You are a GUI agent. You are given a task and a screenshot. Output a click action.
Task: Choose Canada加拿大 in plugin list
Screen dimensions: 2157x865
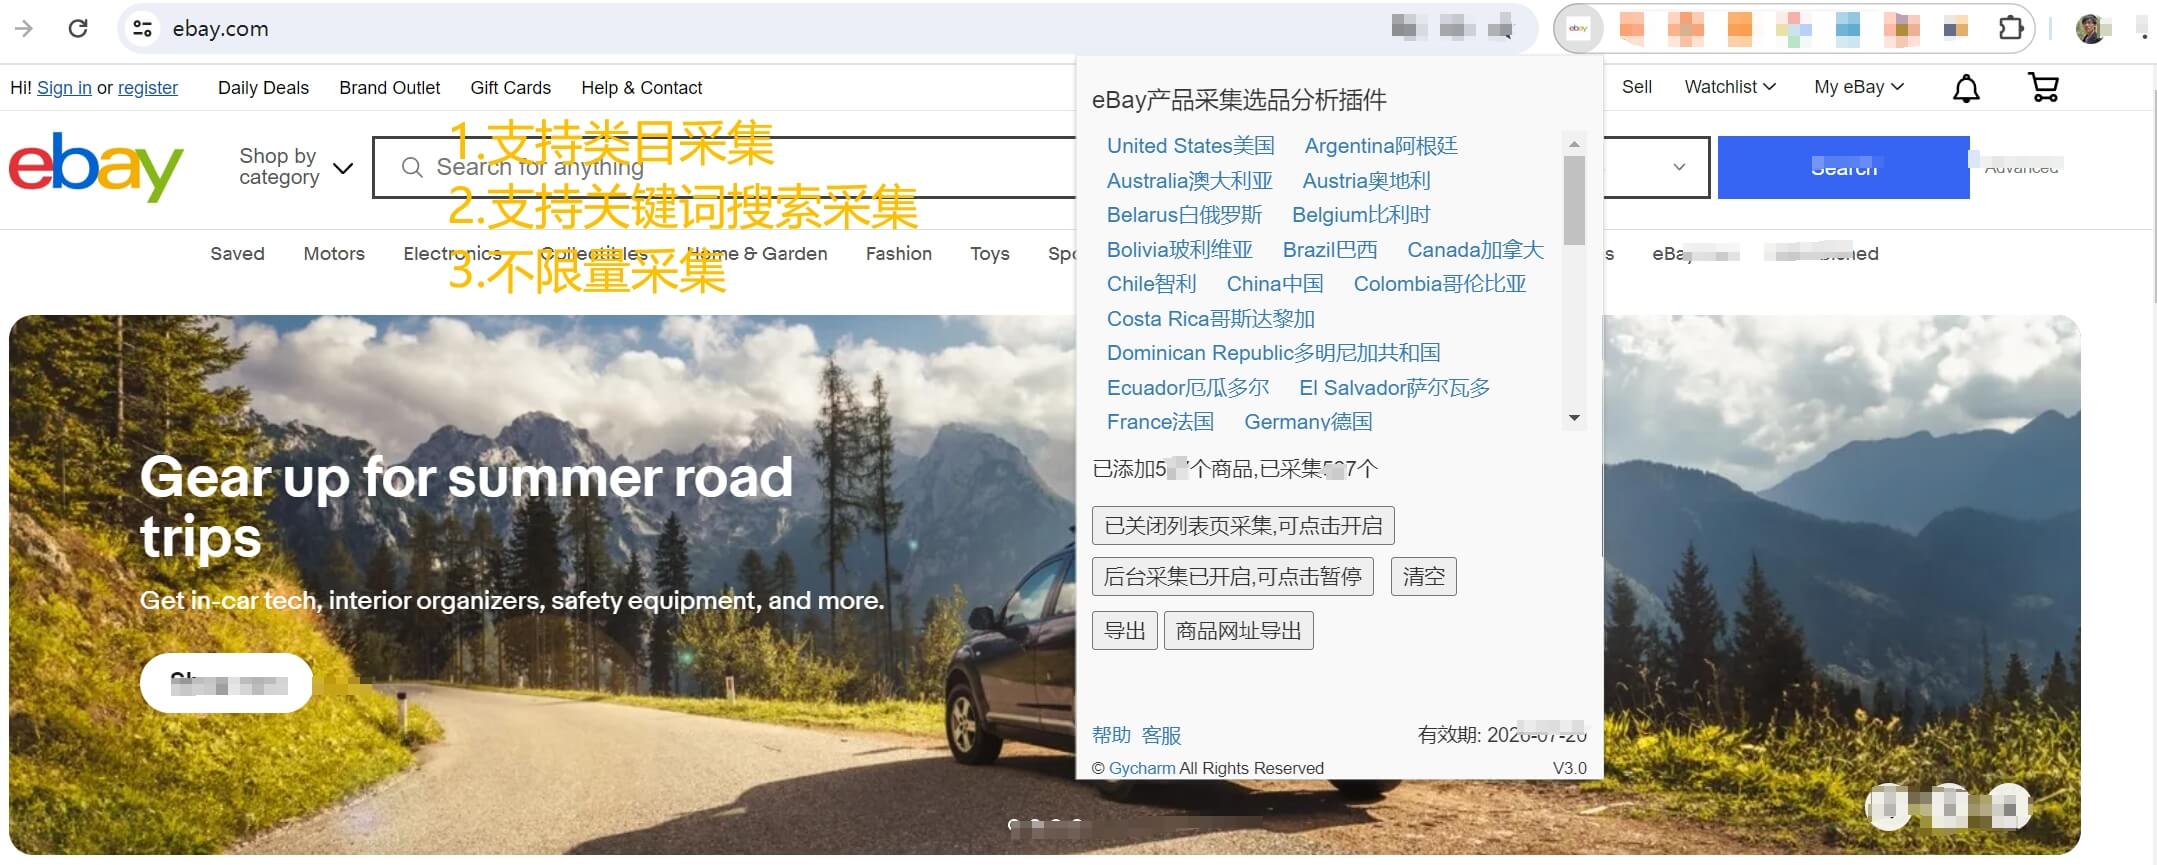coord(1475,250)
